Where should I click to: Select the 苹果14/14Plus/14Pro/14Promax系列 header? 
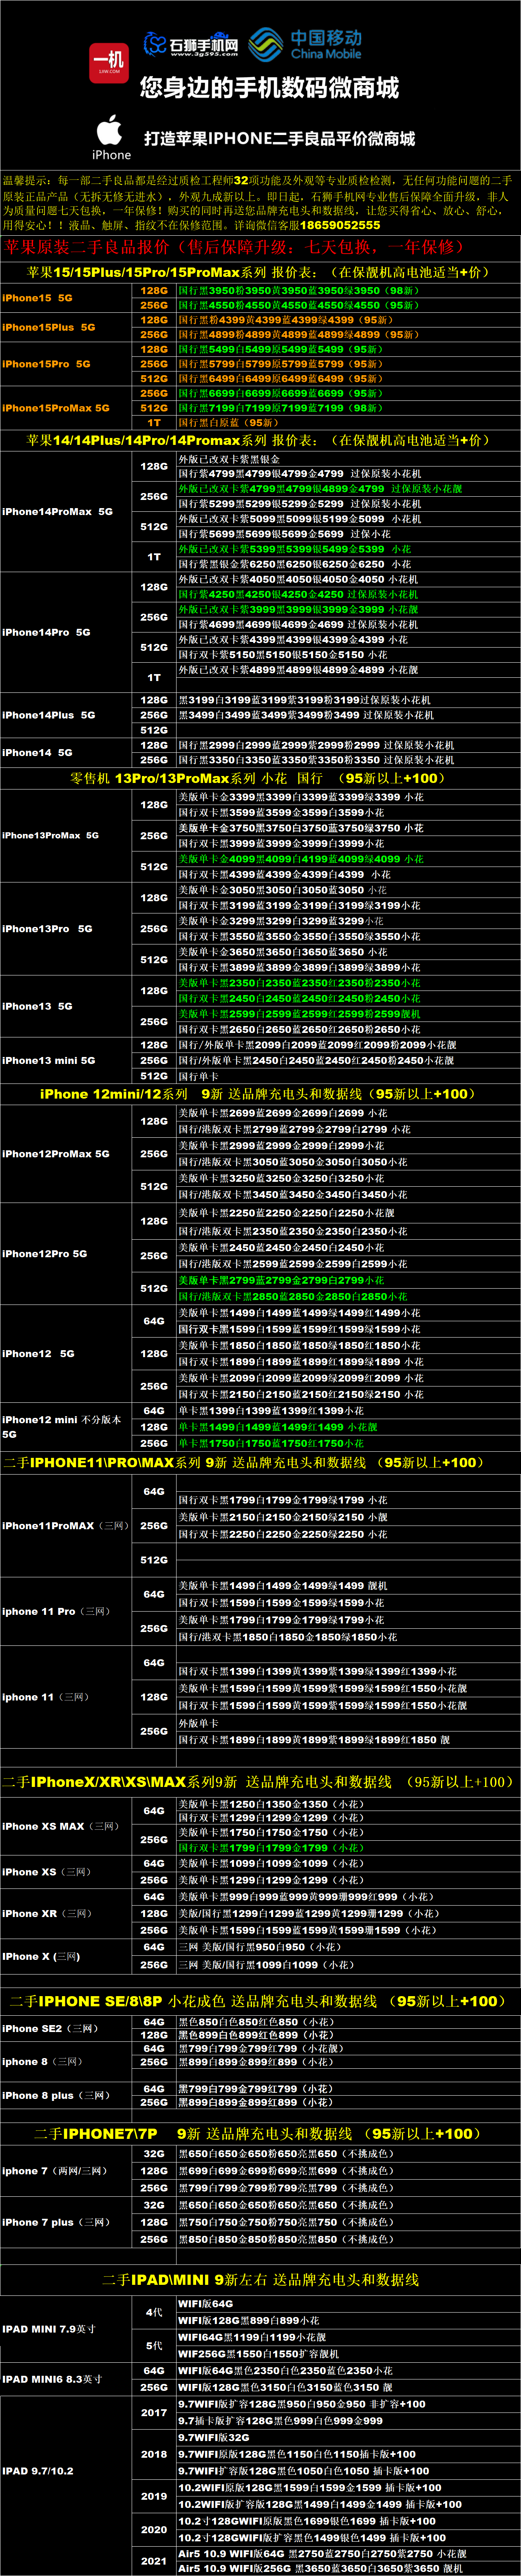260,440
